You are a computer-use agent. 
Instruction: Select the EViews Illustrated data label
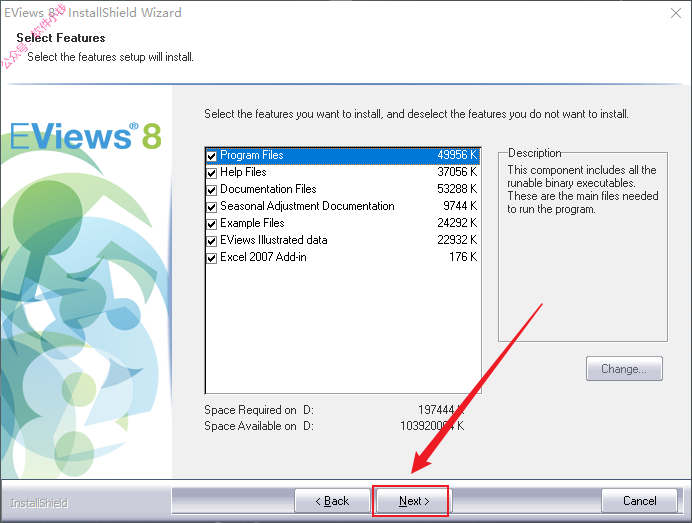pyautogui.click(x=274, y=240)
